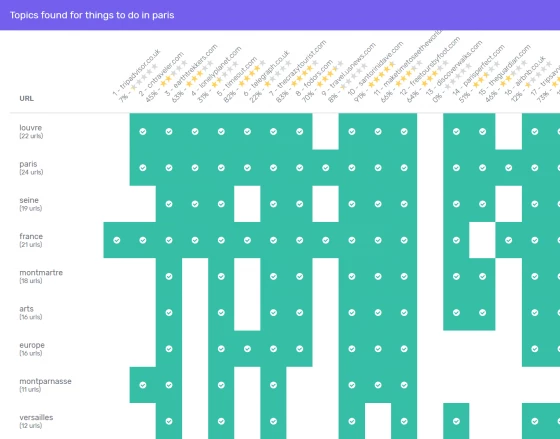Click the empty seine cell for telegraph.co.uk
560x439 pixels.
pyautogui.click(x=247, y=204)
